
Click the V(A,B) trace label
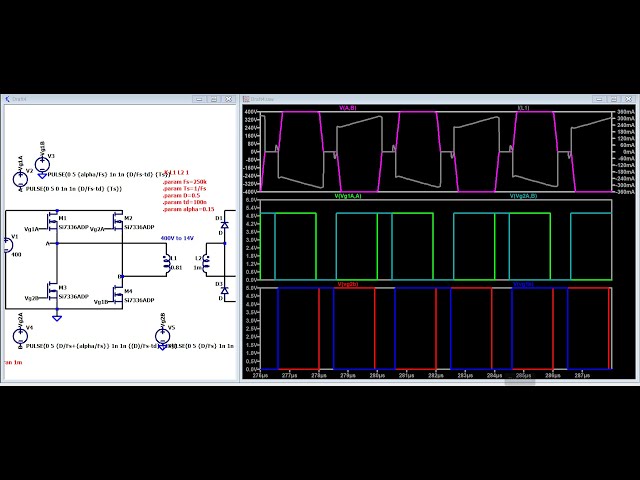pyautogui.click(x=348, y=108)
